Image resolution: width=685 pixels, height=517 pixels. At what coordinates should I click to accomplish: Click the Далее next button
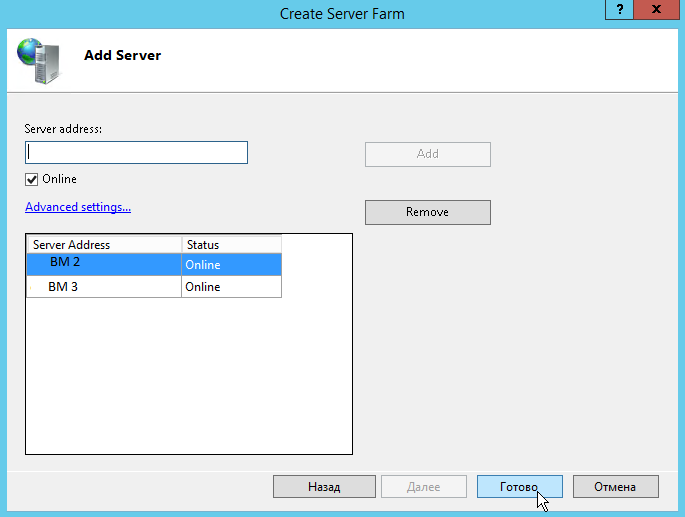tap(423, 487)
